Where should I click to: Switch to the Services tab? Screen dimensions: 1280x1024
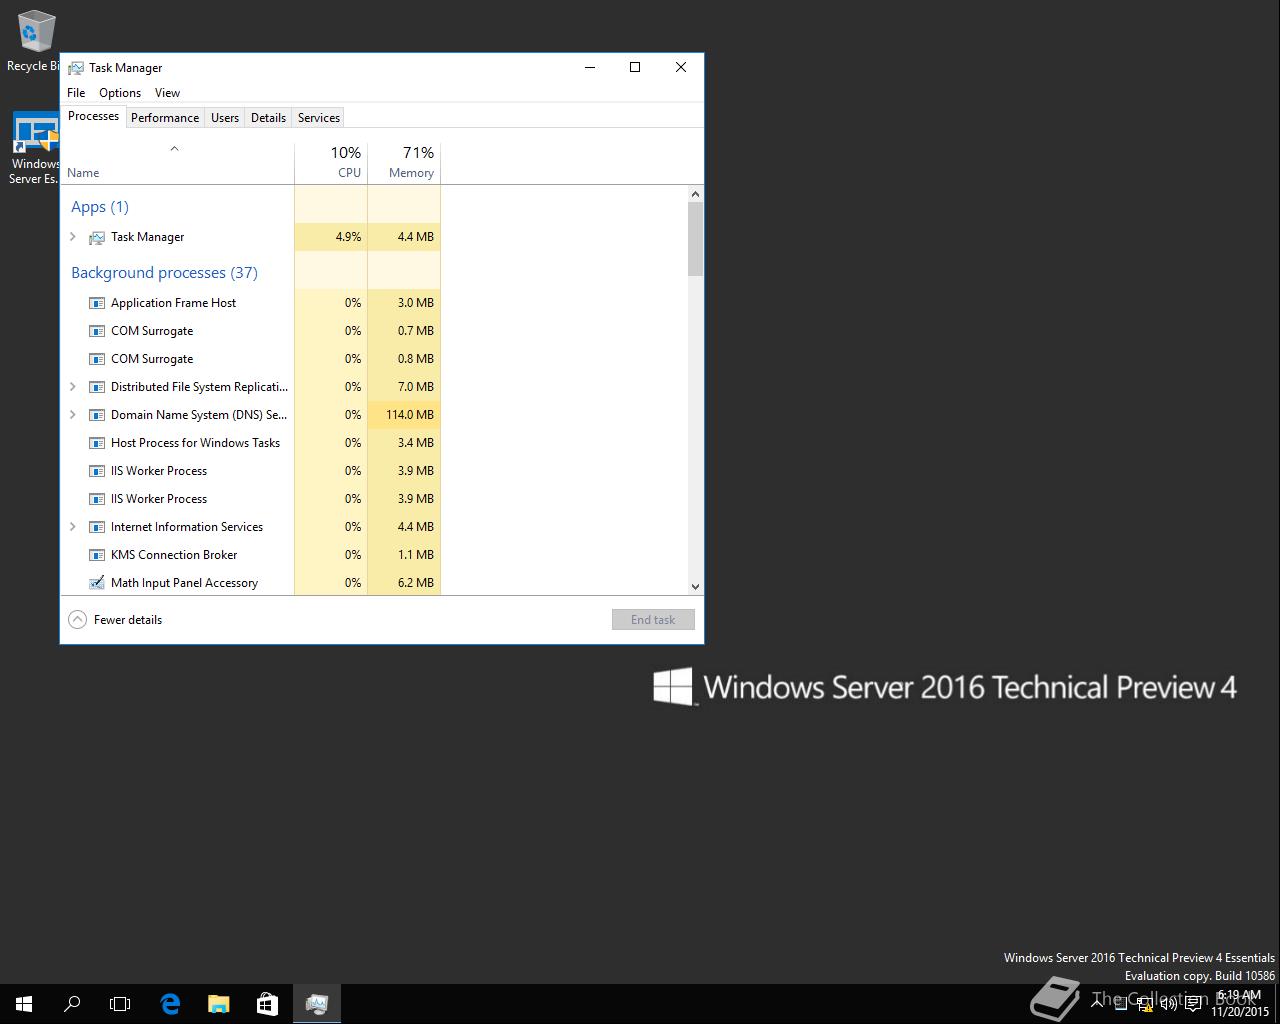(319, 118)
